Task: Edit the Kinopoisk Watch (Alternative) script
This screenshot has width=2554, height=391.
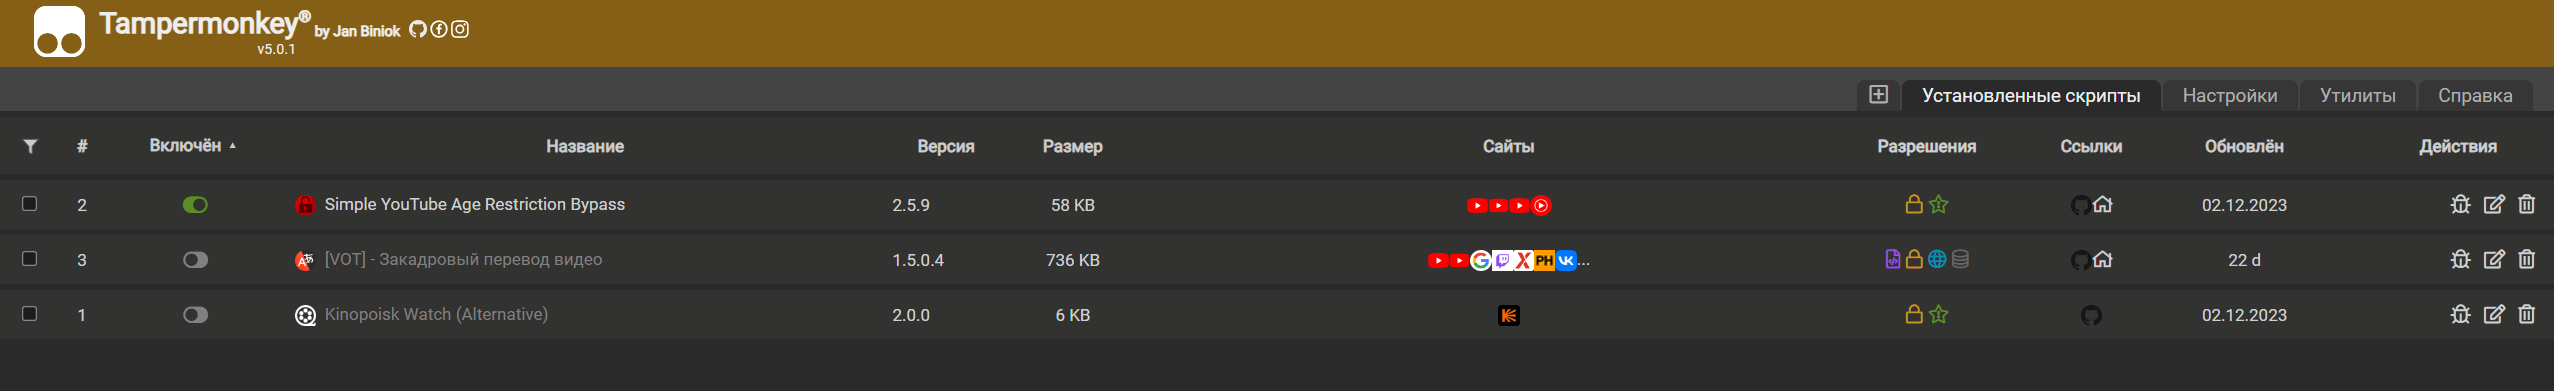Action: pyautogui.click(x=2494, y=314)
